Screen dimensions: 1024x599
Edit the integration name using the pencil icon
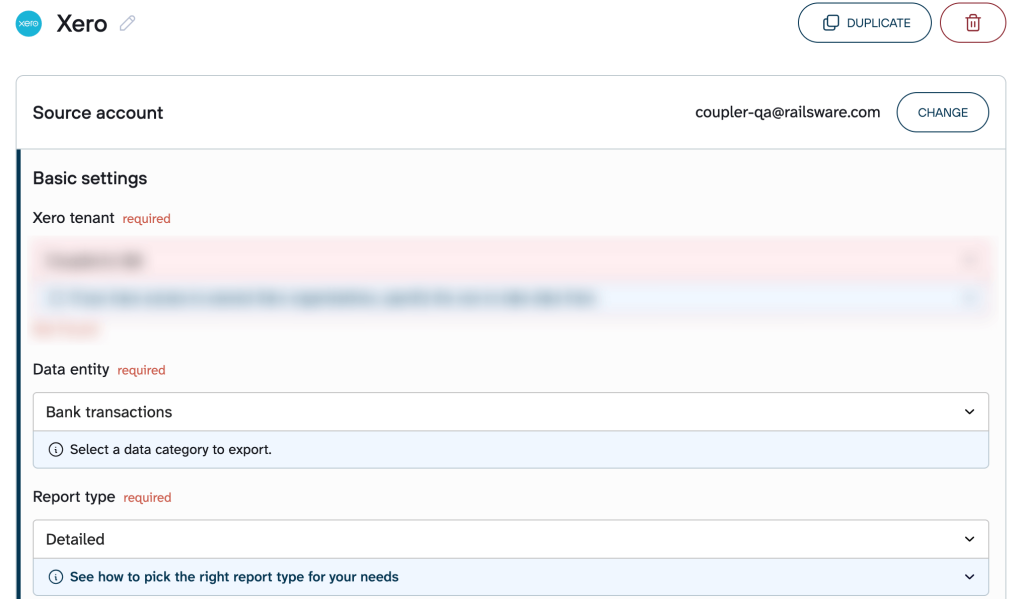(x=127, y=23)
